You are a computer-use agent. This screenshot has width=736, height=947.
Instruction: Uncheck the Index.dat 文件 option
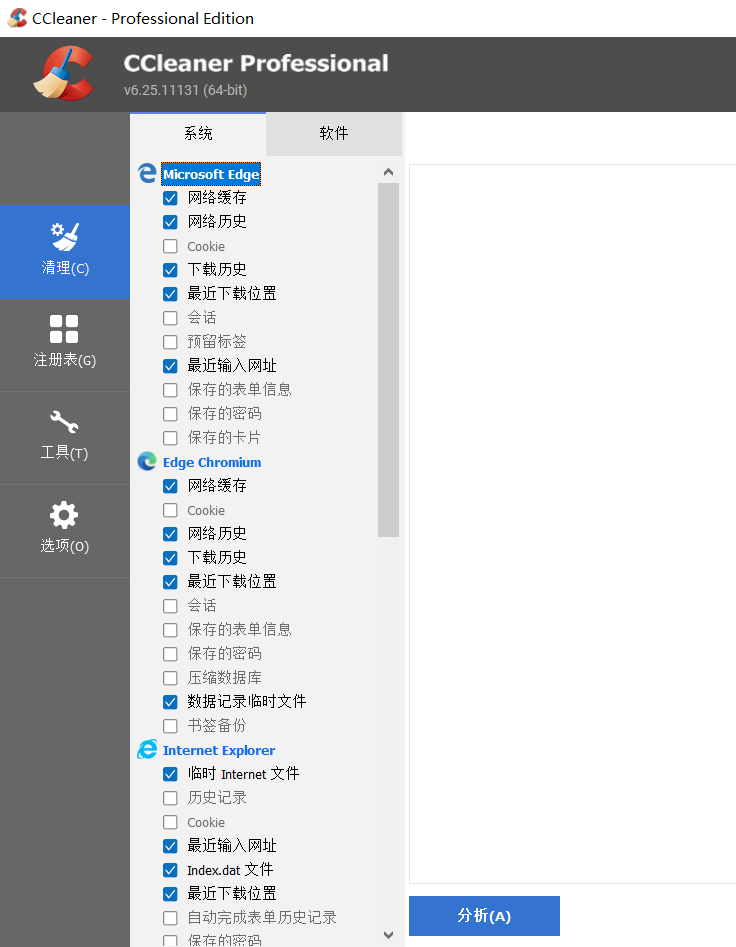pos(170,870)
